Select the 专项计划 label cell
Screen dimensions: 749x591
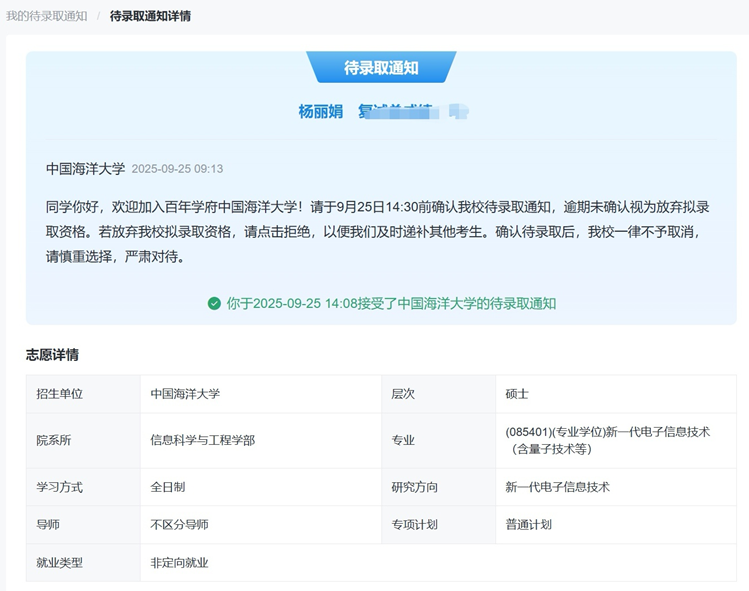click(x=439, y=525)
